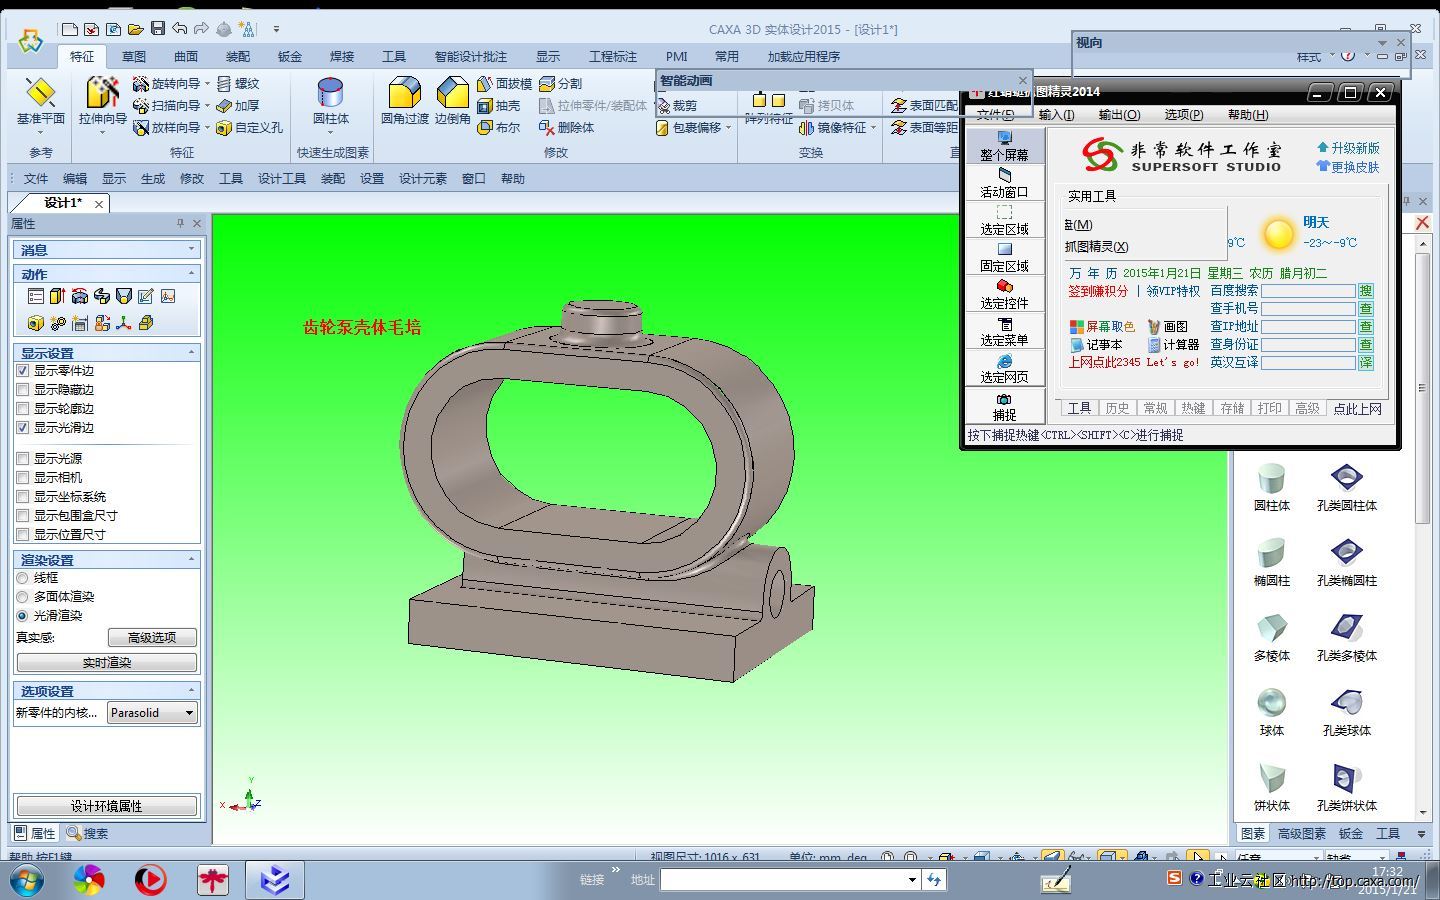Click the undo arrow in quick access toolbar

pos(179,29)
